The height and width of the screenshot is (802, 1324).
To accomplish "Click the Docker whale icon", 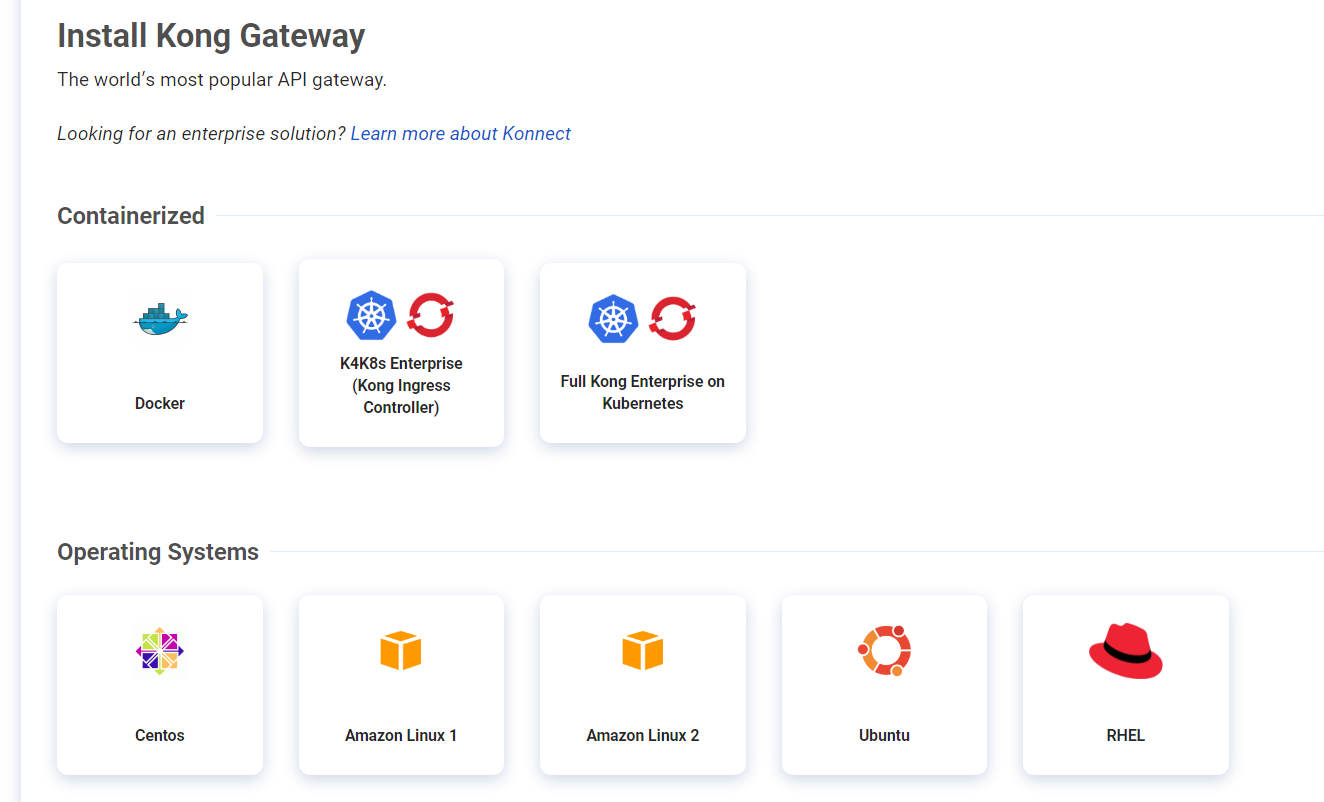I will click(x=160, y=319).
